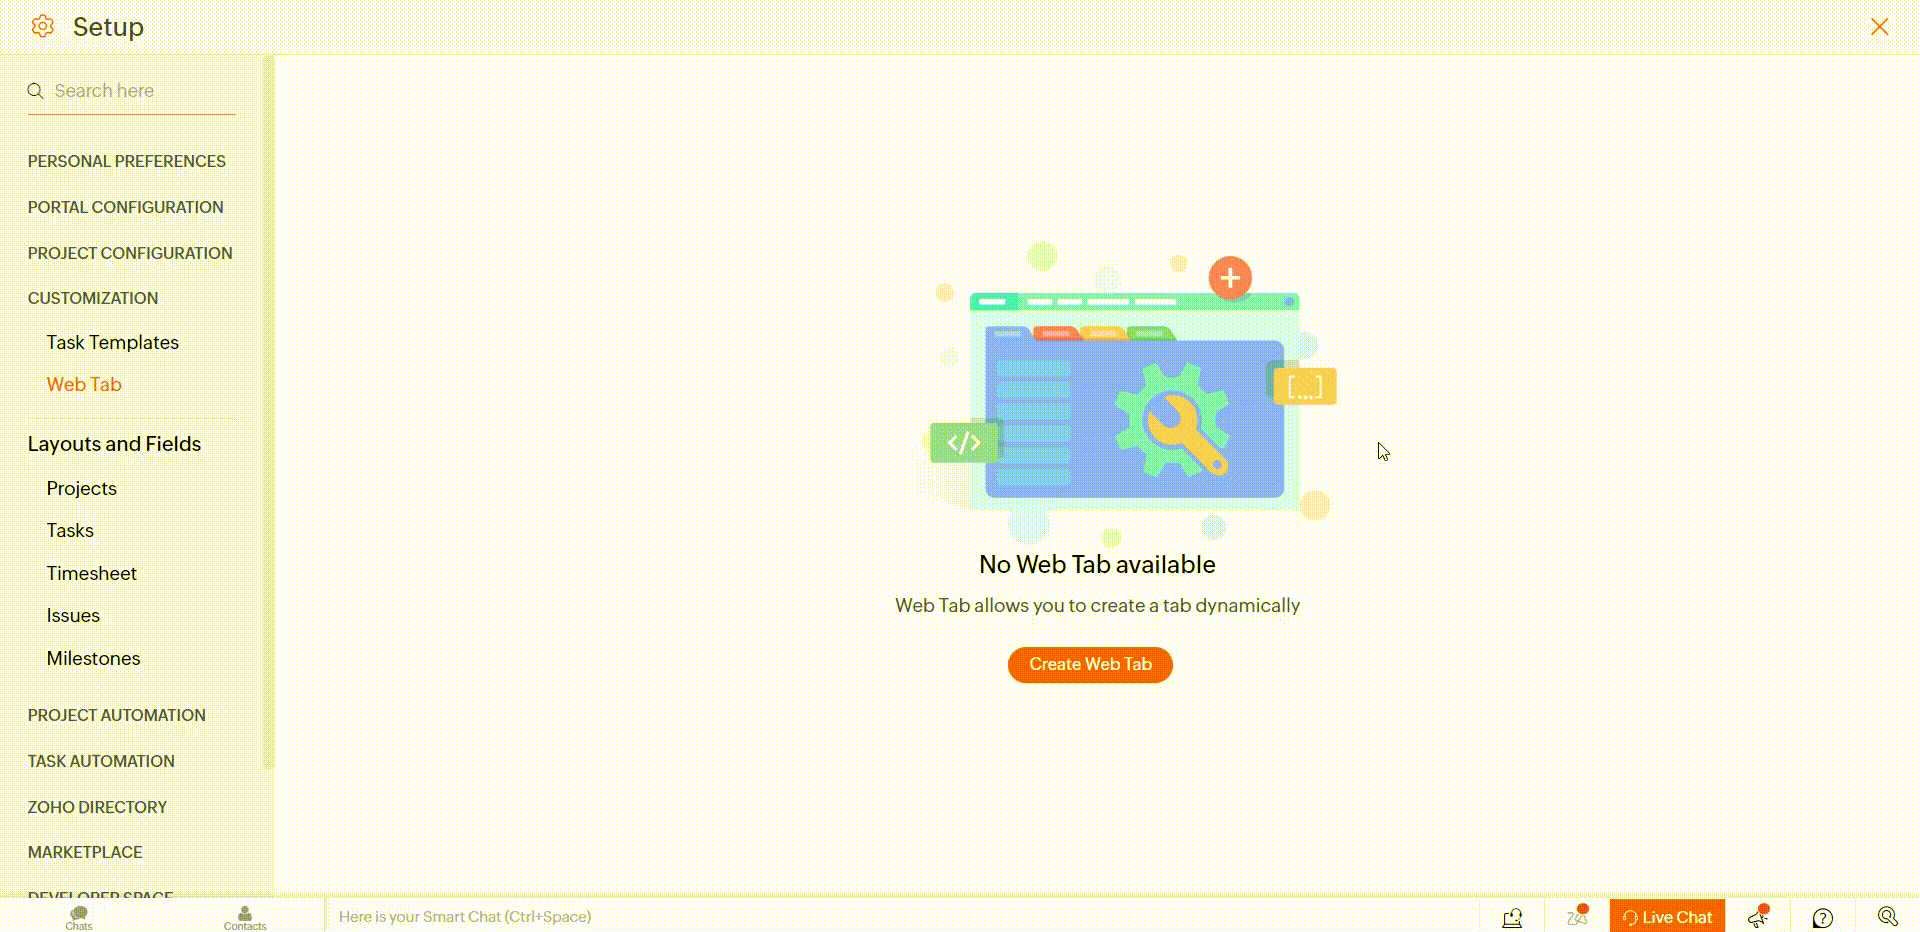The image size is (1920, 932).
Task: Close the Setup page with X
Action: (x=1880, y=27)
